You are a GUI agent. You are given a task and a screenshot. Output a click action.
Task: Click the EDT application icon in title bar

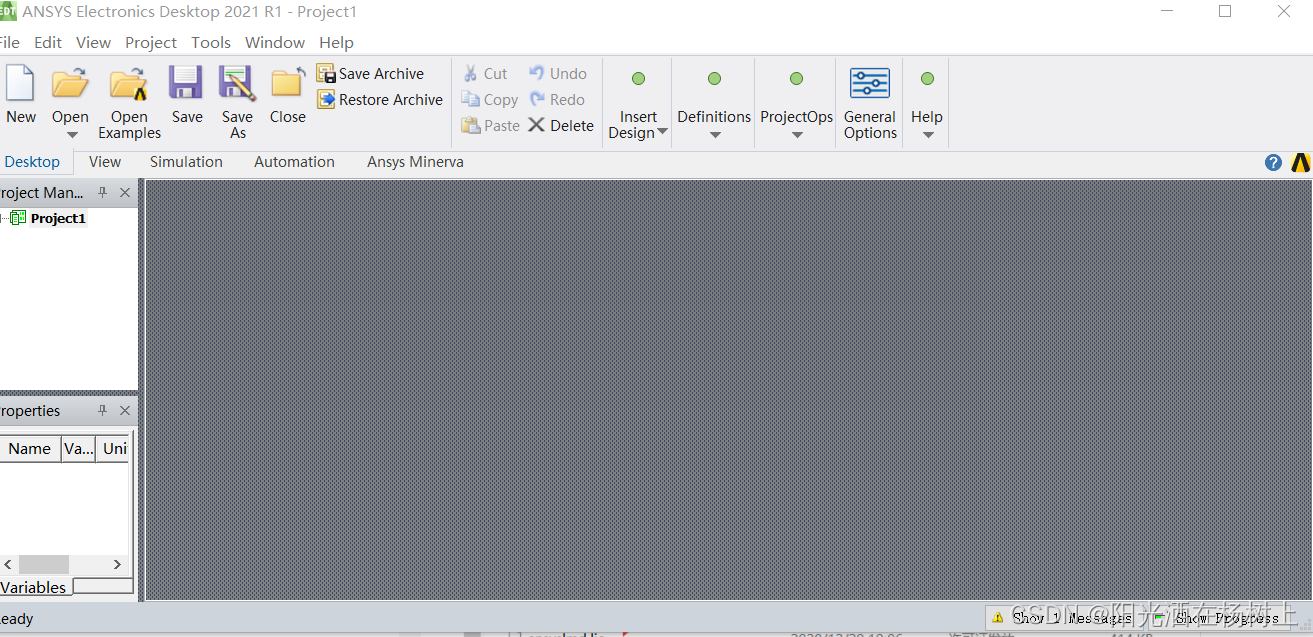8,12
